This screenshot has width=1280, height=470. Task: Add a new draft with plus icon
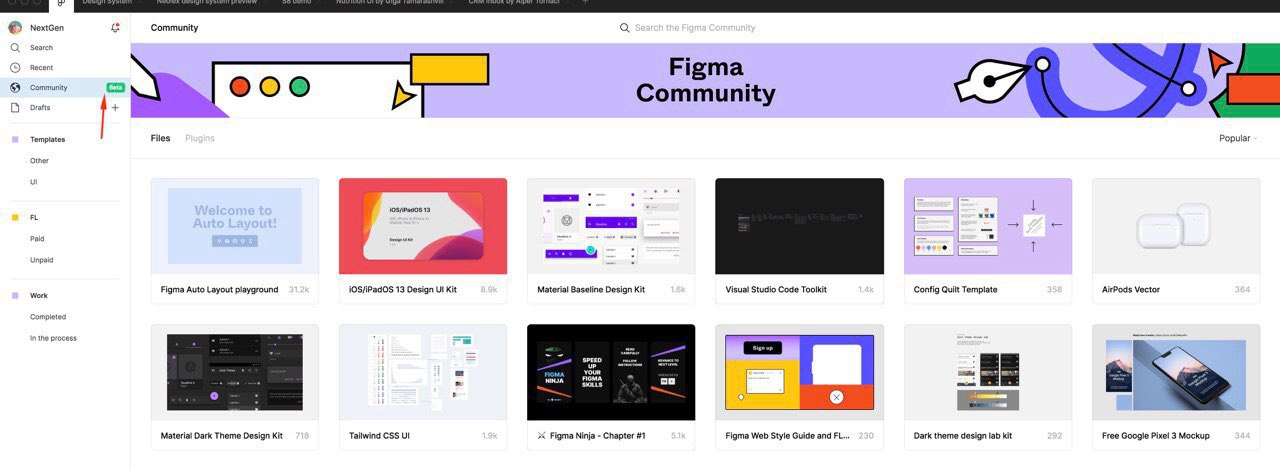pyautogui.click(x=115, y=107)
